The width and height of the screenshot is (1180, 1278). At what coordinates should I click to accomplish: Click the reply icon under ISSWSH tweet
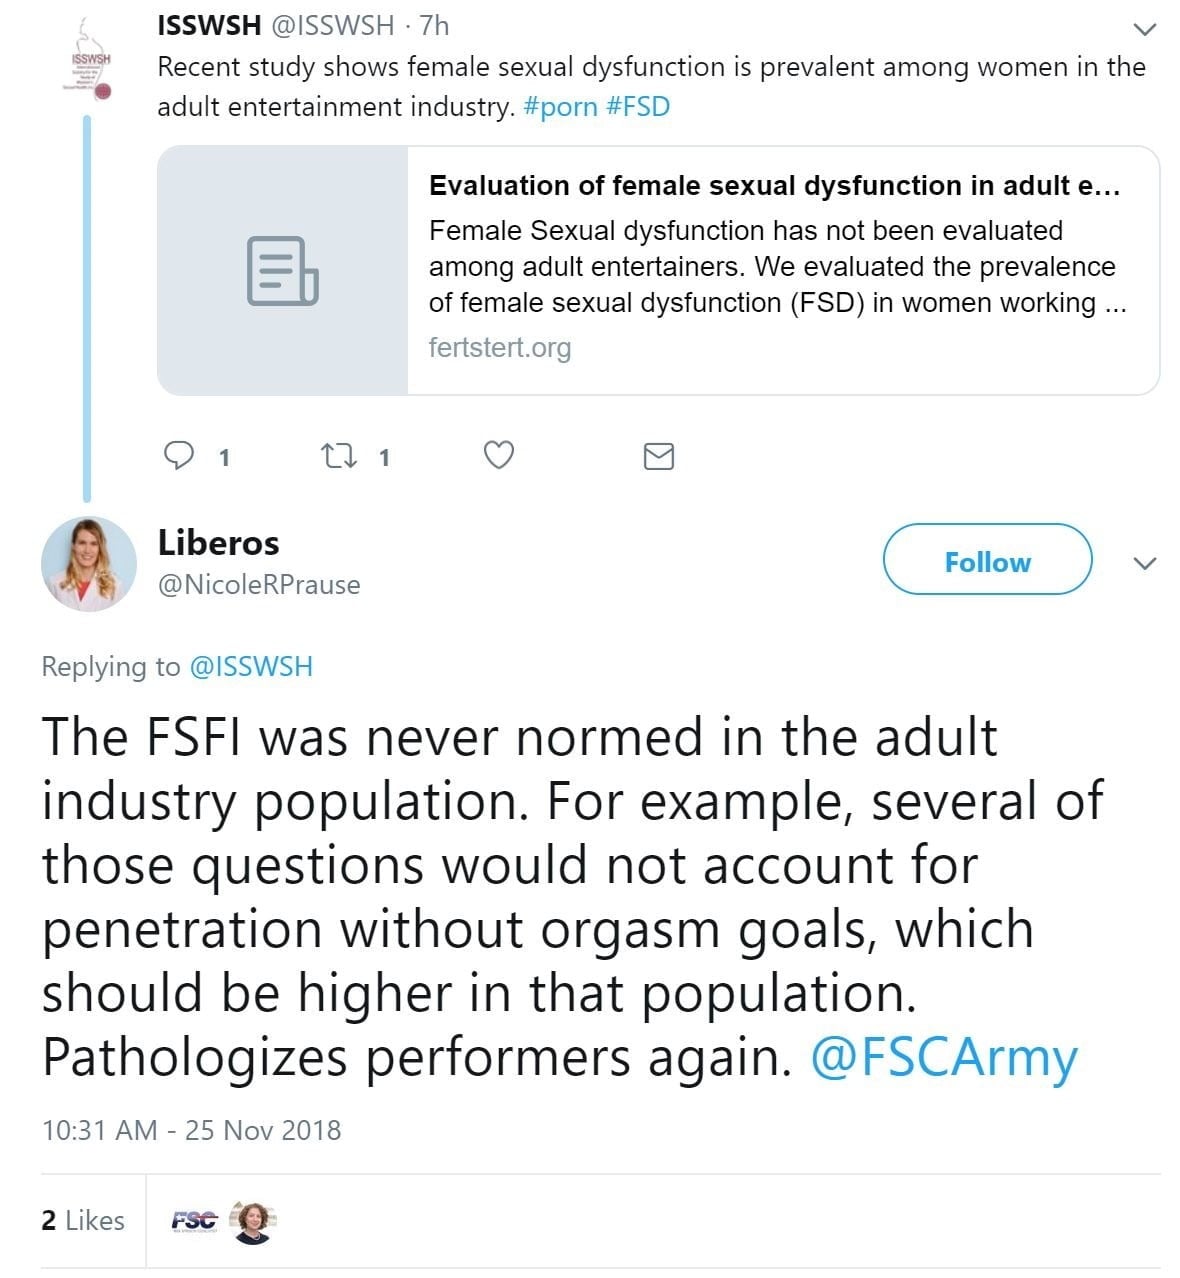[x=179, y=456]
